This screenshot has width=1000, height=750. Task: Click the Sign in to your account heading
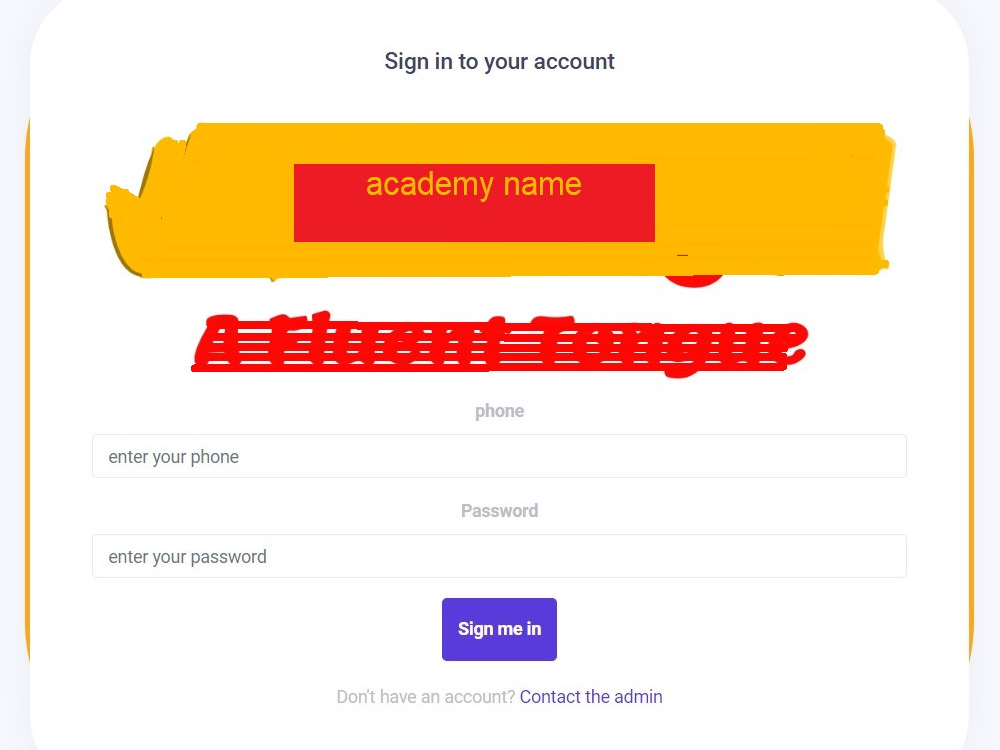499,61
